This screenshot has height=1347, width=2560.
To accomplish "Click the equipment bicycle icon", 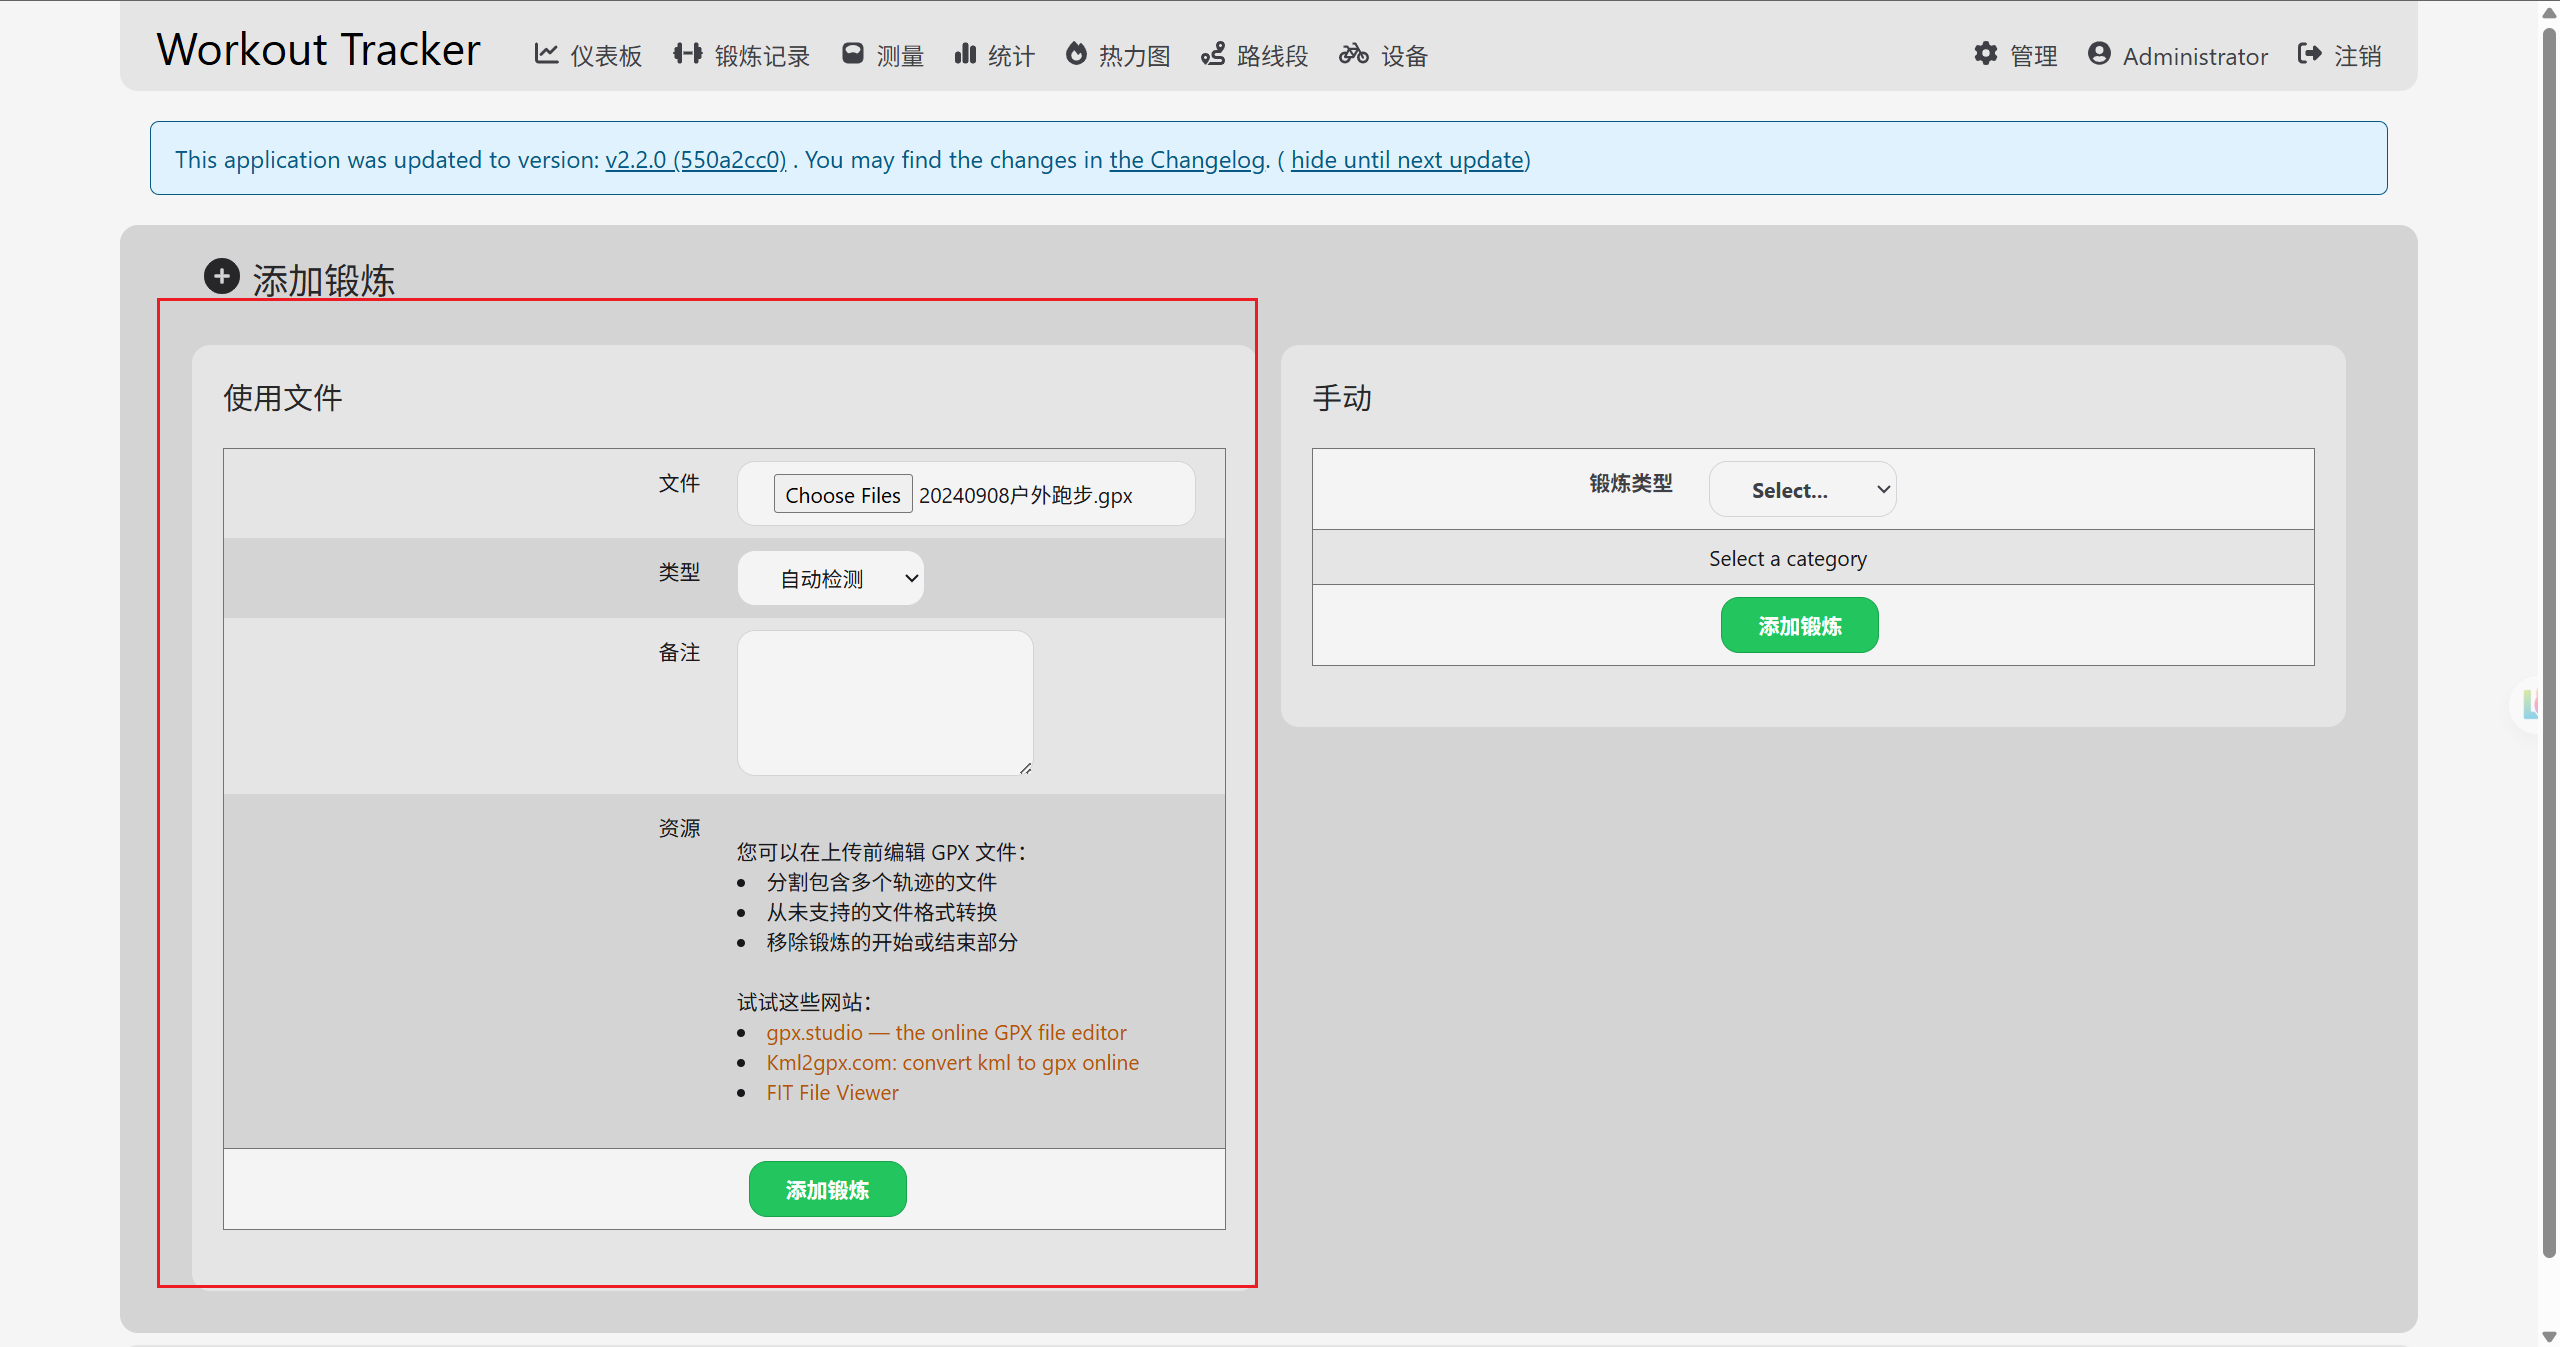I will click(x=1354, y=54).
